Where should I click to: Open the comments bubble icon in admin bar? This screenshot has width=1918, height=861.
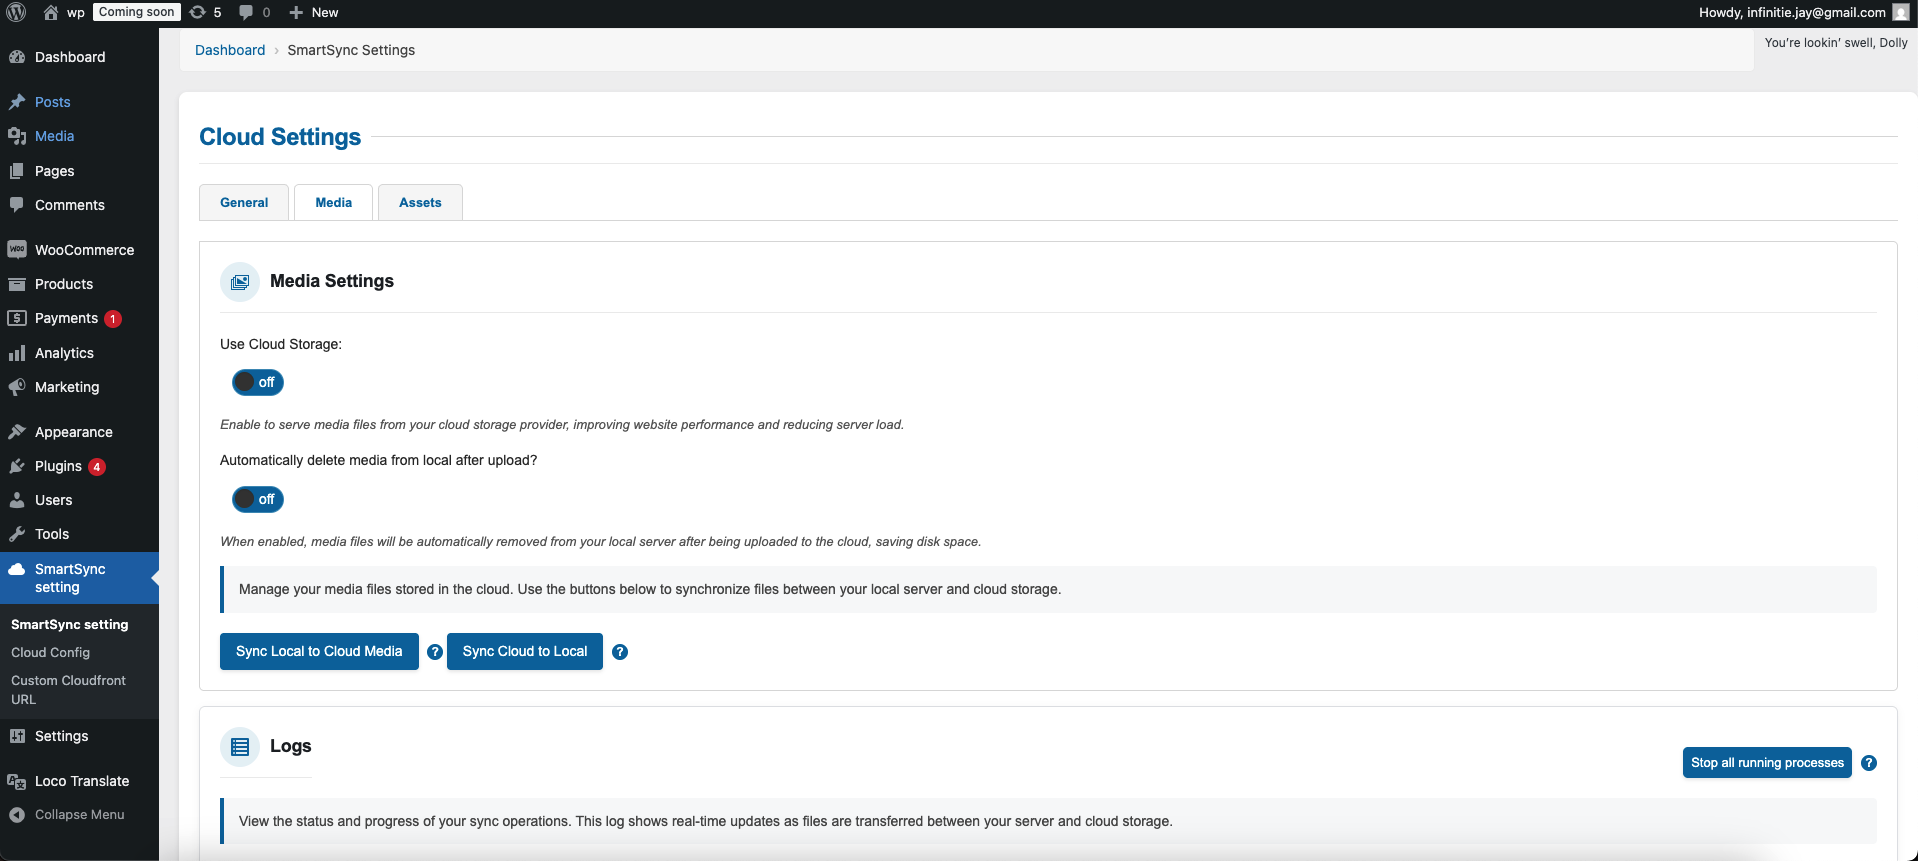click(x=246, y=12)
